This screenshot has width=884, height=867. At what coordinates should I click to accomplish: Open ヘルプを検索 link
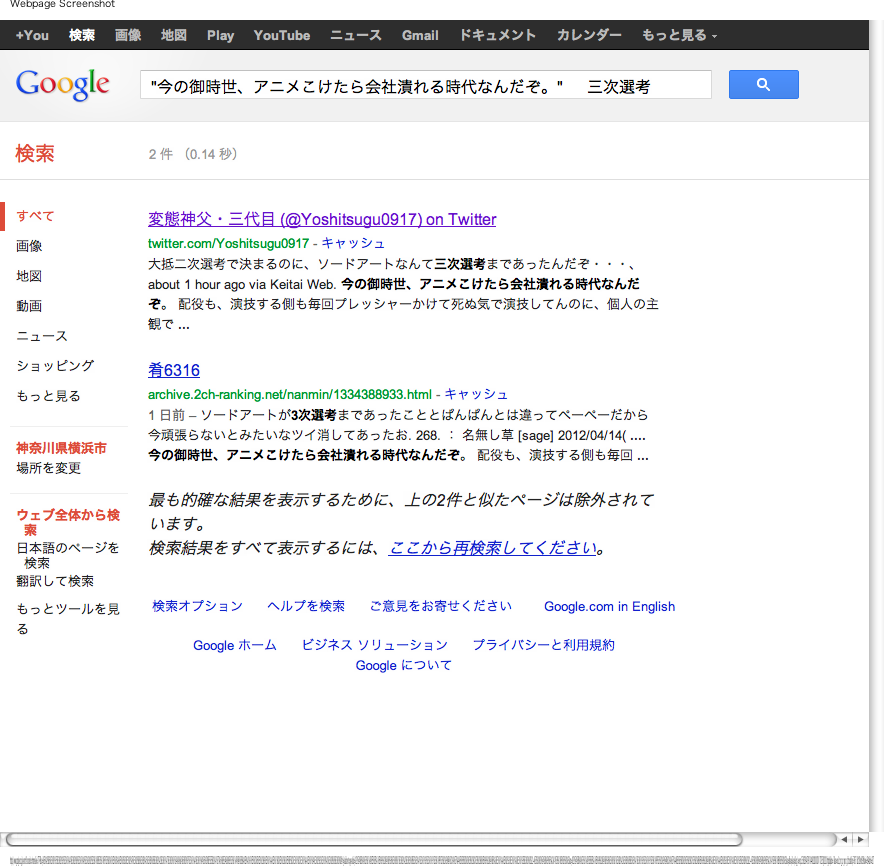[x=306, y=607]
